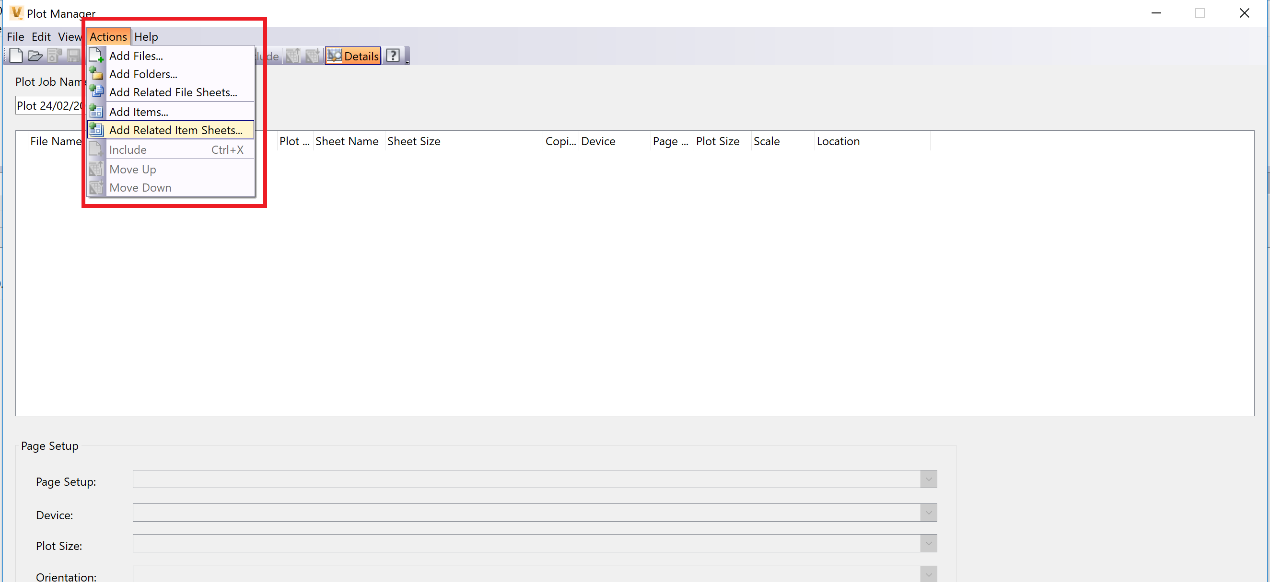Sort by the Sheet Size column header
1270x582 pixels.
coord(414,141)
